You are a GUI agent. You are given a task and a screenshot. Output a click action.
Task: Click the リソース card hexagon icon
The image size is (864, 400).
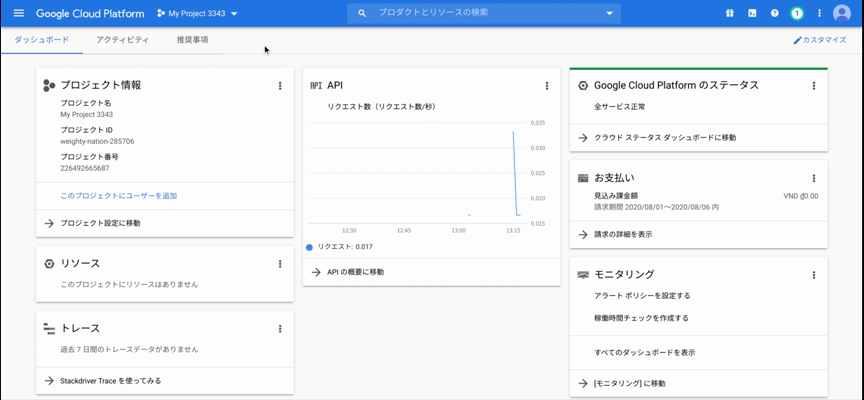[49, 264]
